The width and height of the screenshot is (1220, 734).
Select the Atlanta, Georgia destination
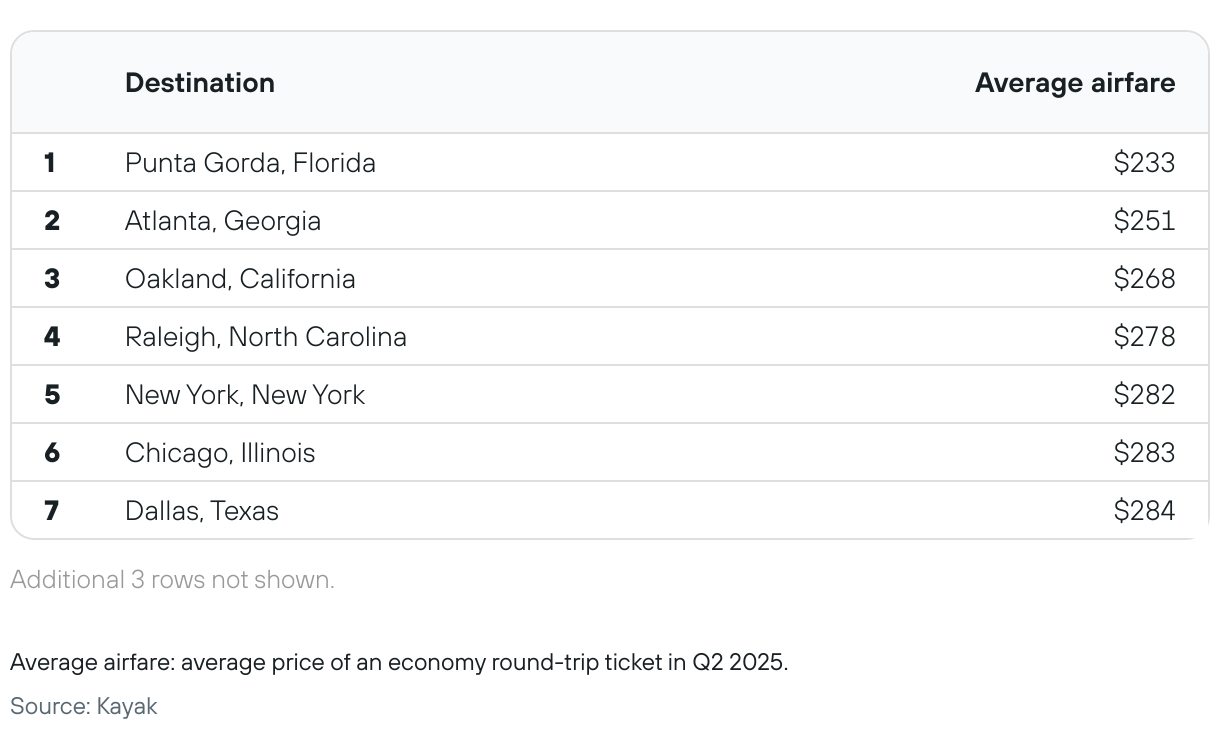223,221
